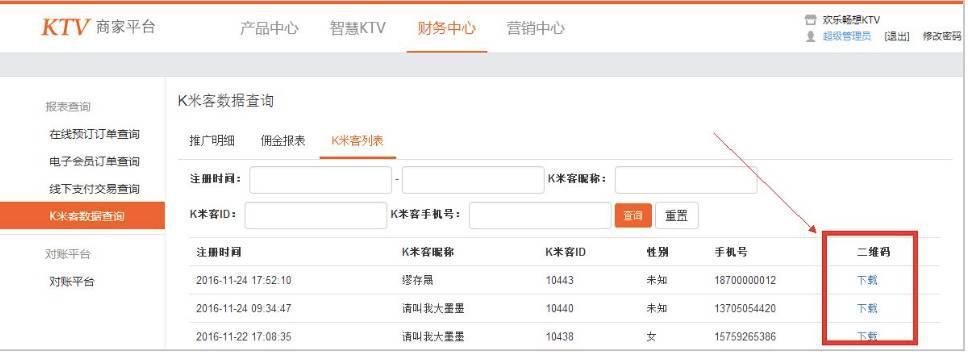Open the 对账平台 sidebar item
The height and width of the screenshot is (360, 968).
(72, 282)
